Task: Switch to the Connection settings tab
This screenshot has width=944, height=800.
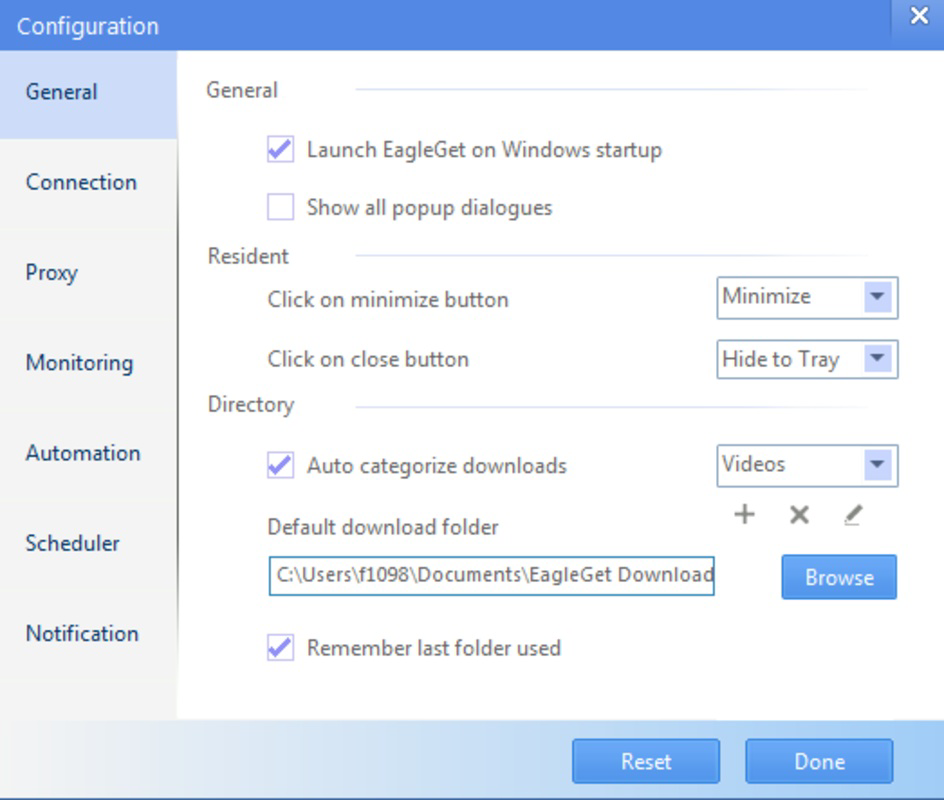Action: 80,183
